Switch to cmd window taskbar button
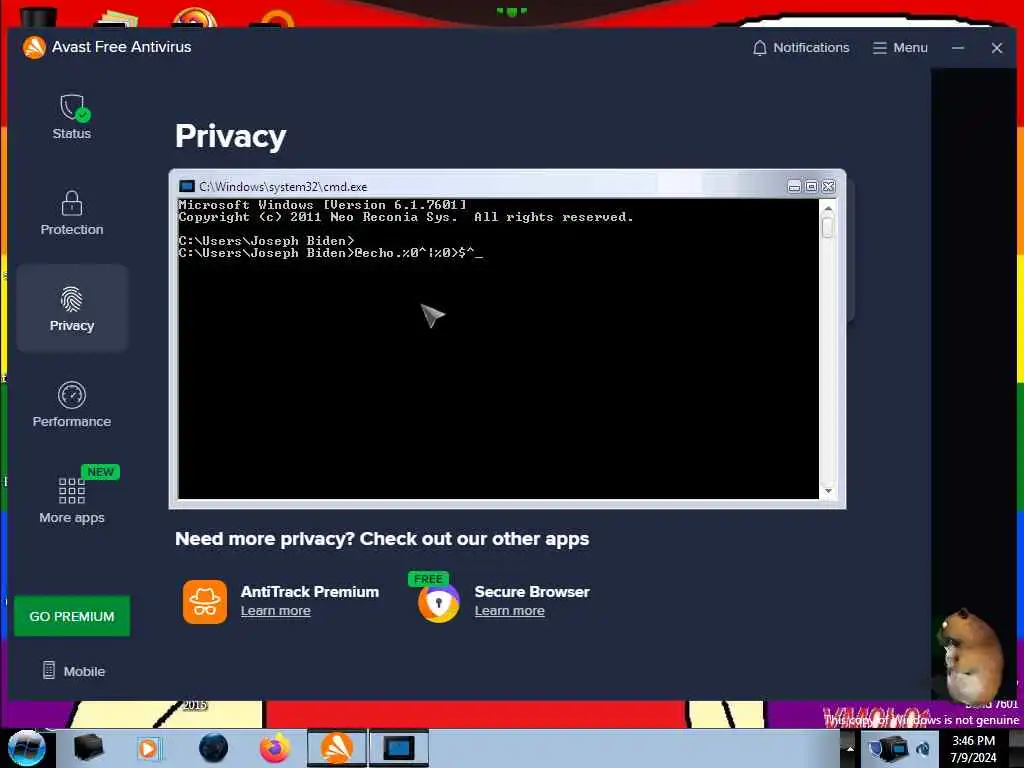 pos(399,748)
